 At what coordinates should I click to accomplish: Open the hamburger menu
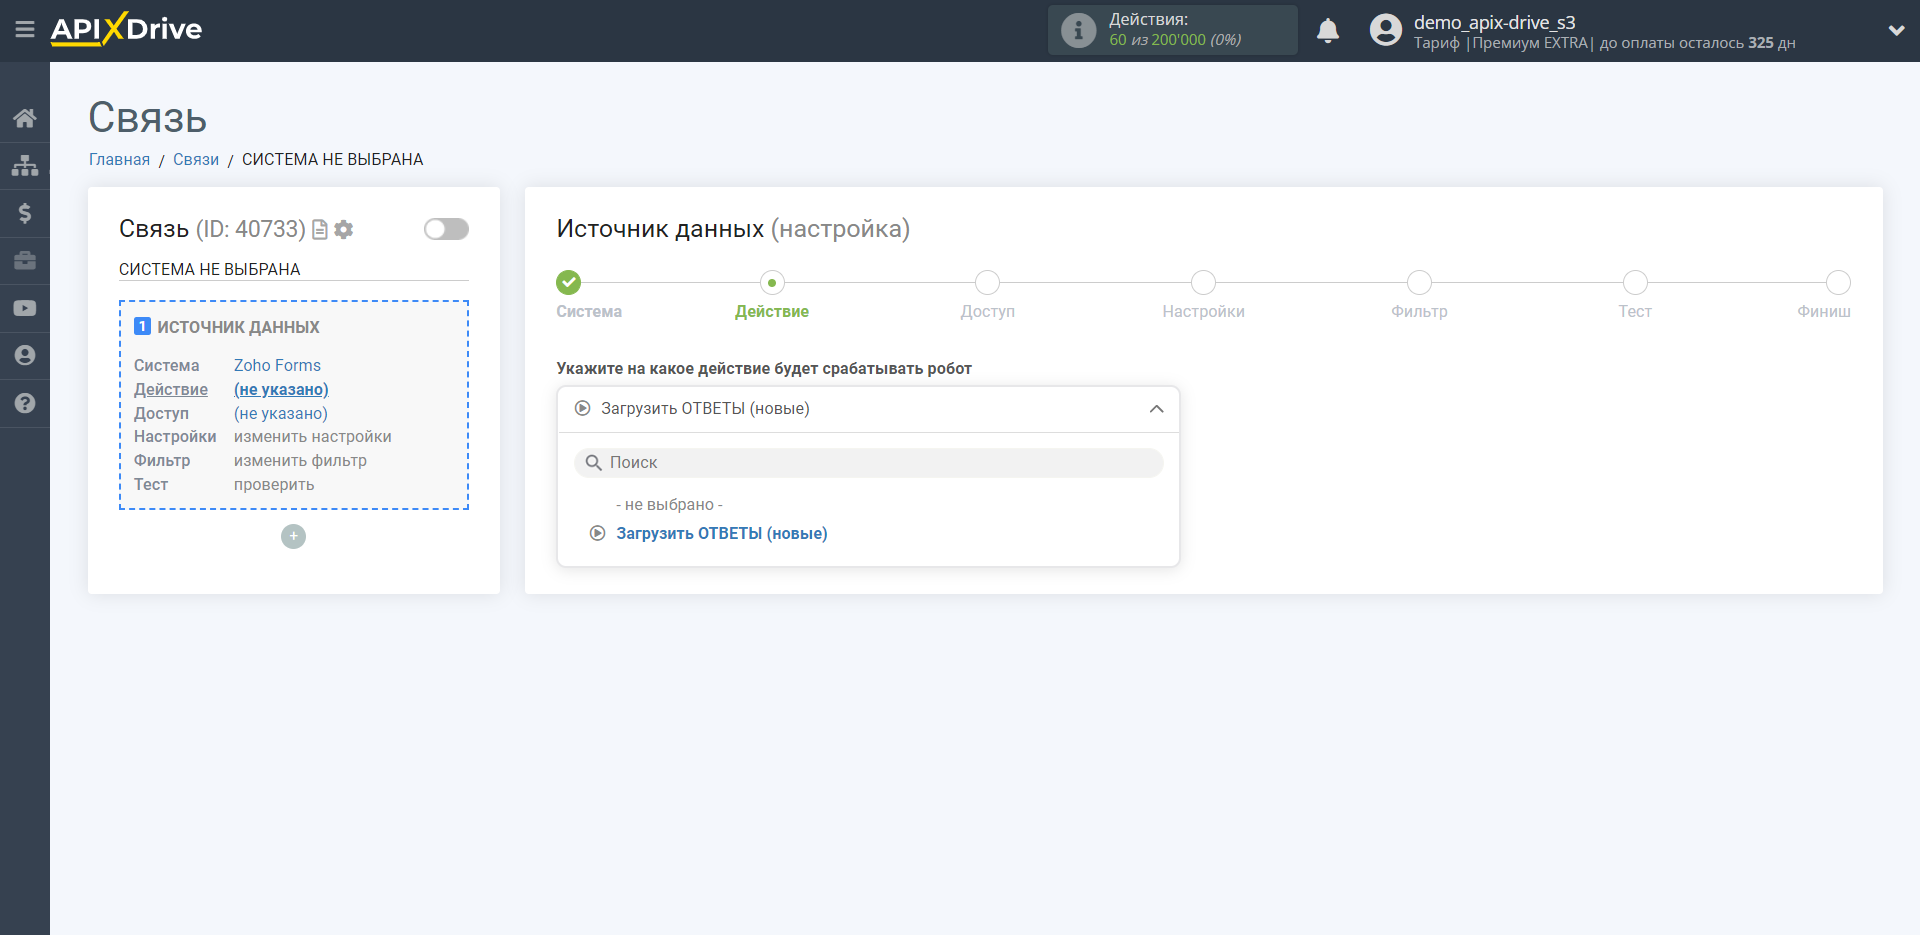click(x=25, y=30)
